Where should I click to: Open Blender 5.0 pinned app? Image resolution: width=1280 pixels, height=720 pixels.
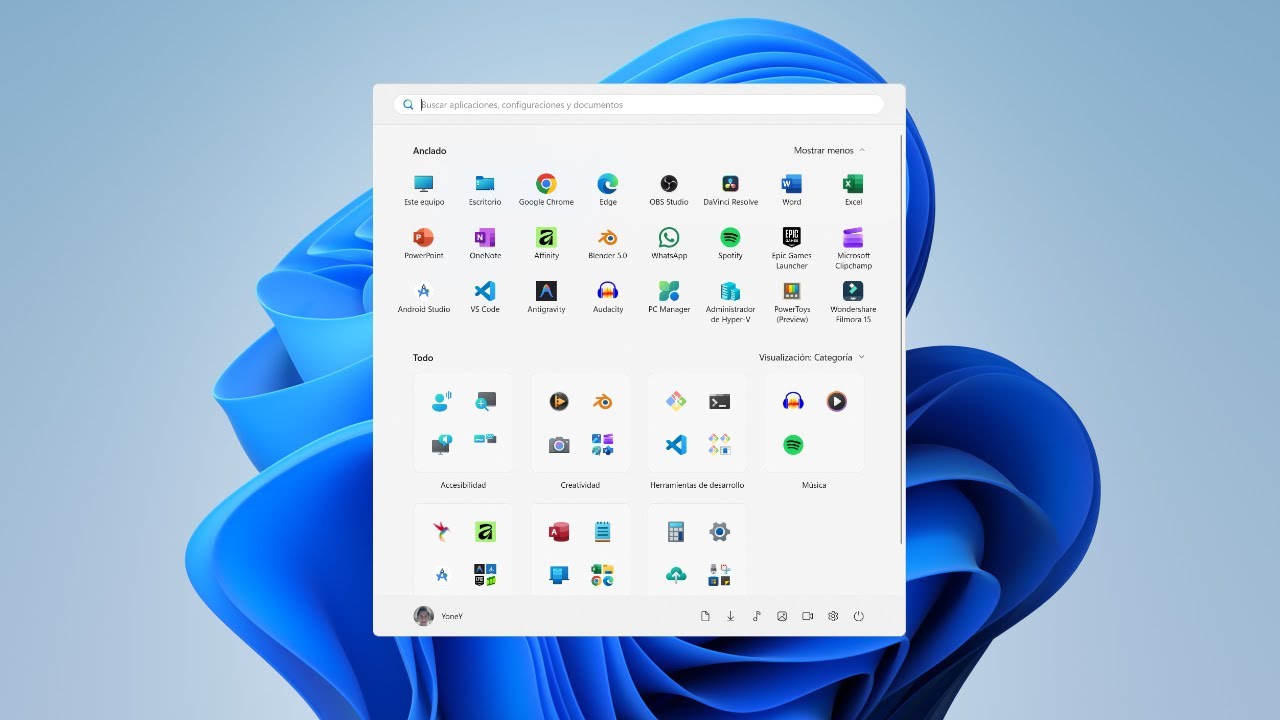608,243
